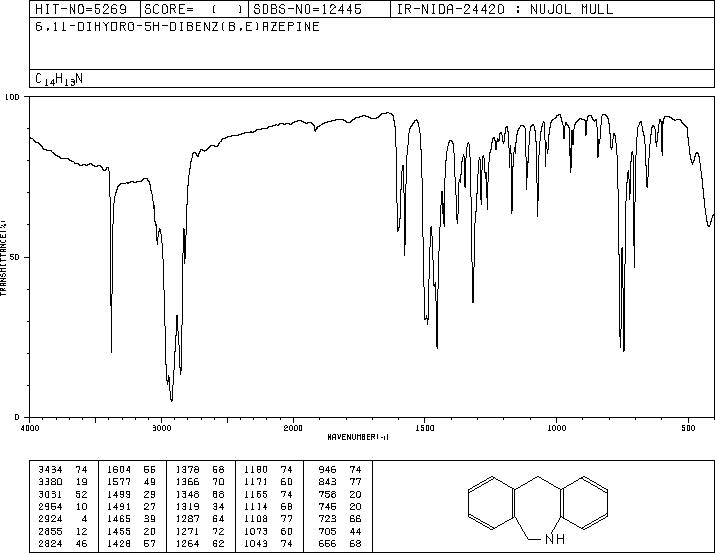Click peak value 1465 in the table

tap(119, 519)
